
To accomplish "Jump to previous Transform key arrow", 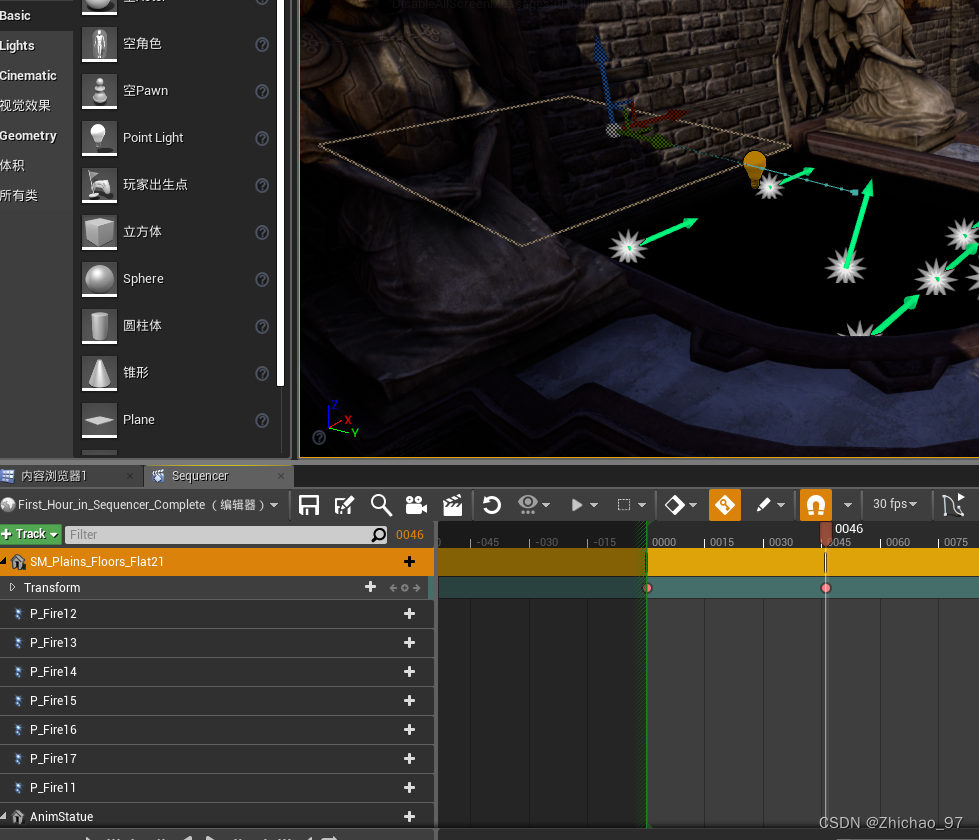I will pos(393,588).
